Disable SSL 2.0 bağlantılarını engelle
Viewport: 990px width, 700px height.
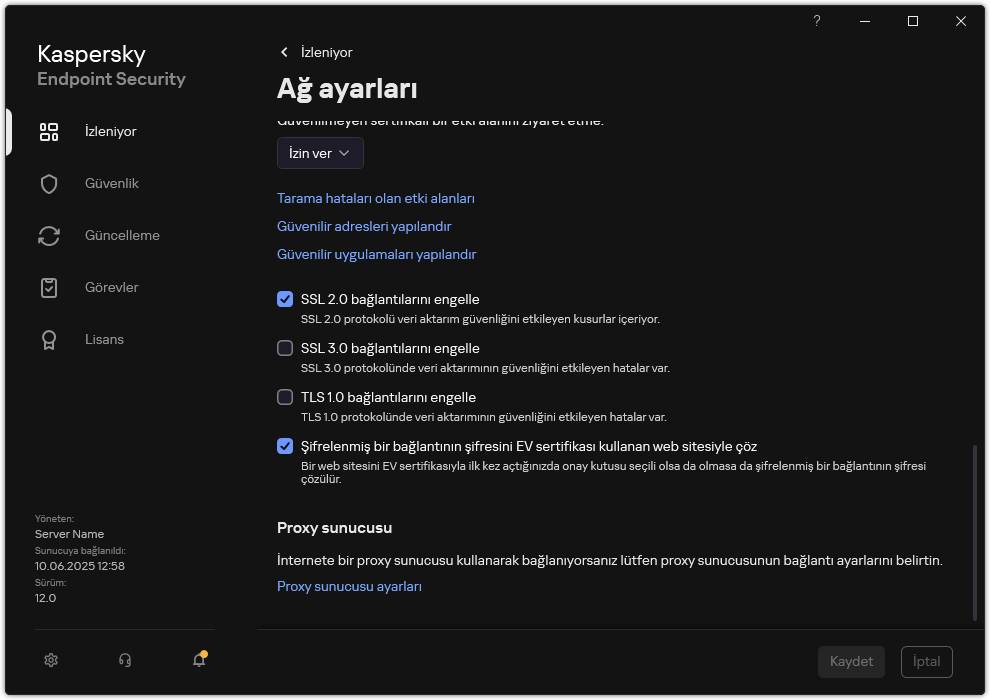(285, 298)
